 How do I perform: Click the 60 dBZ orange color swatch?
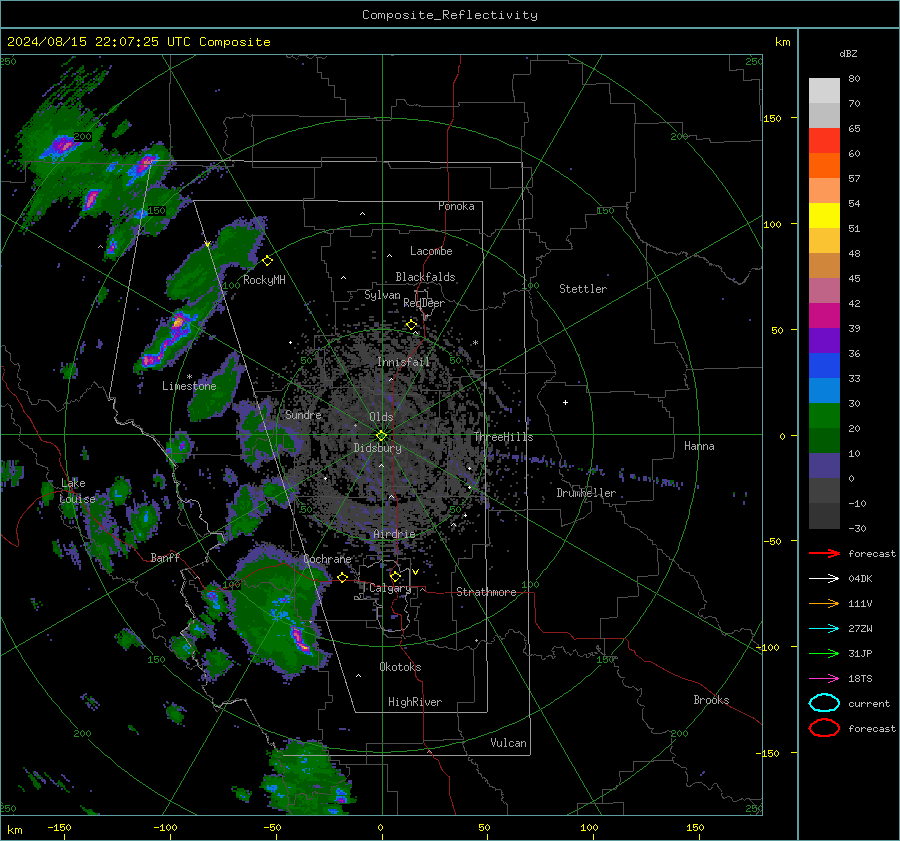[824, 165]
